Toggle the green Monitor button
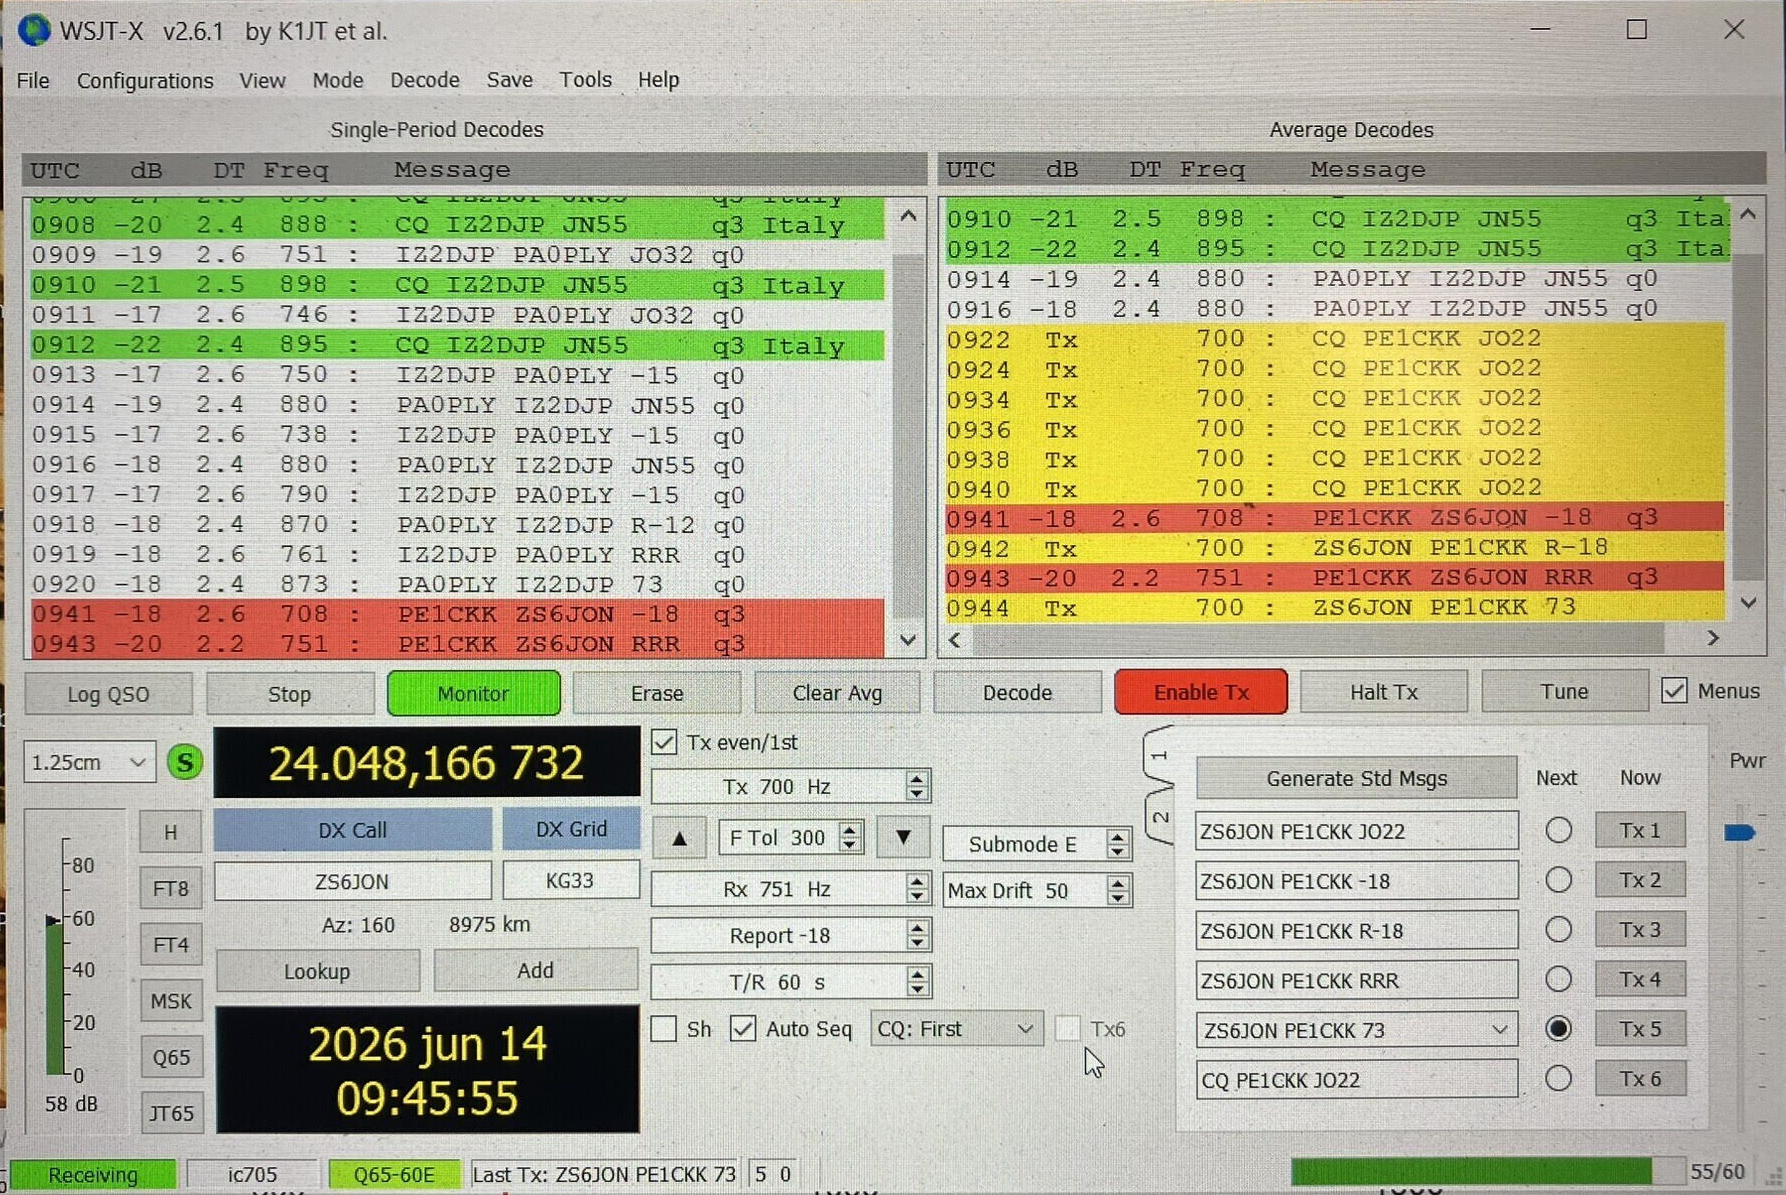The image size is (1786, 1195). 473,693
